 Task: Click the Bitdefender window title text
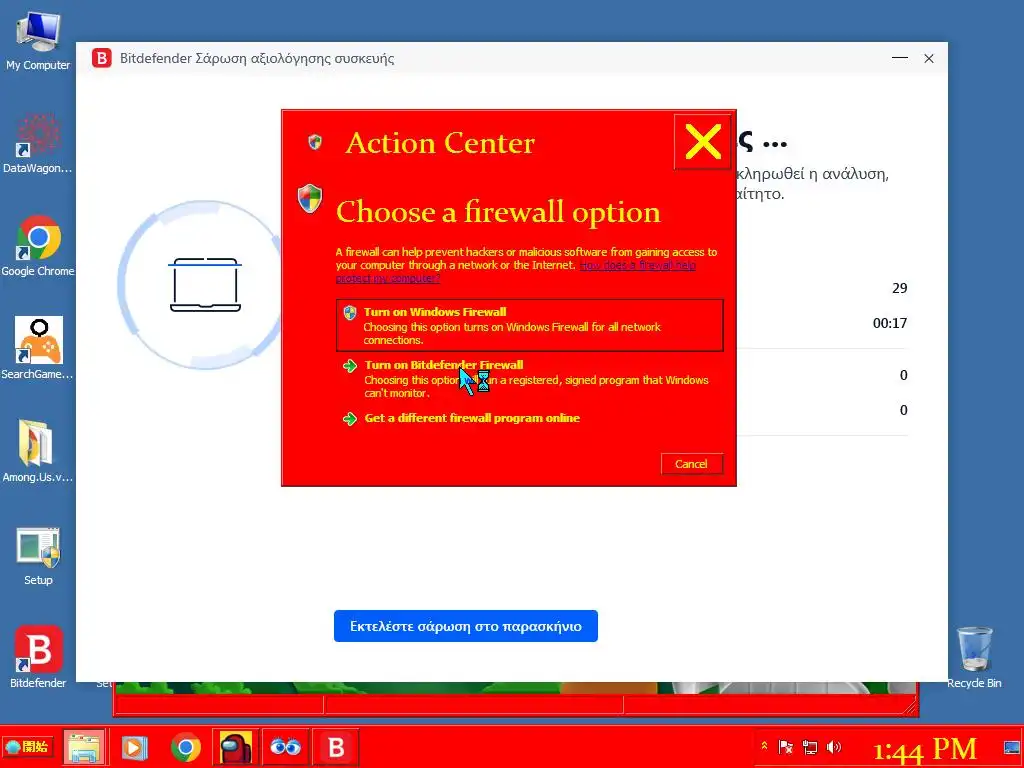tap(257, 59)
